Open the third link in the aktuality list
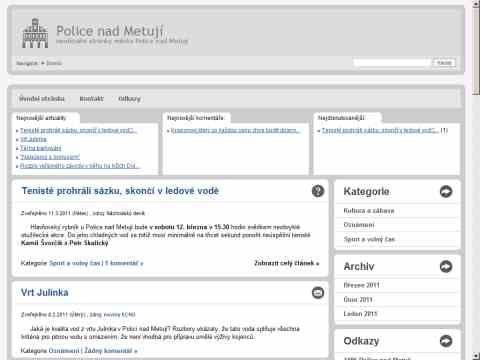Screen dimensions: 480x360 click(41, 148)
